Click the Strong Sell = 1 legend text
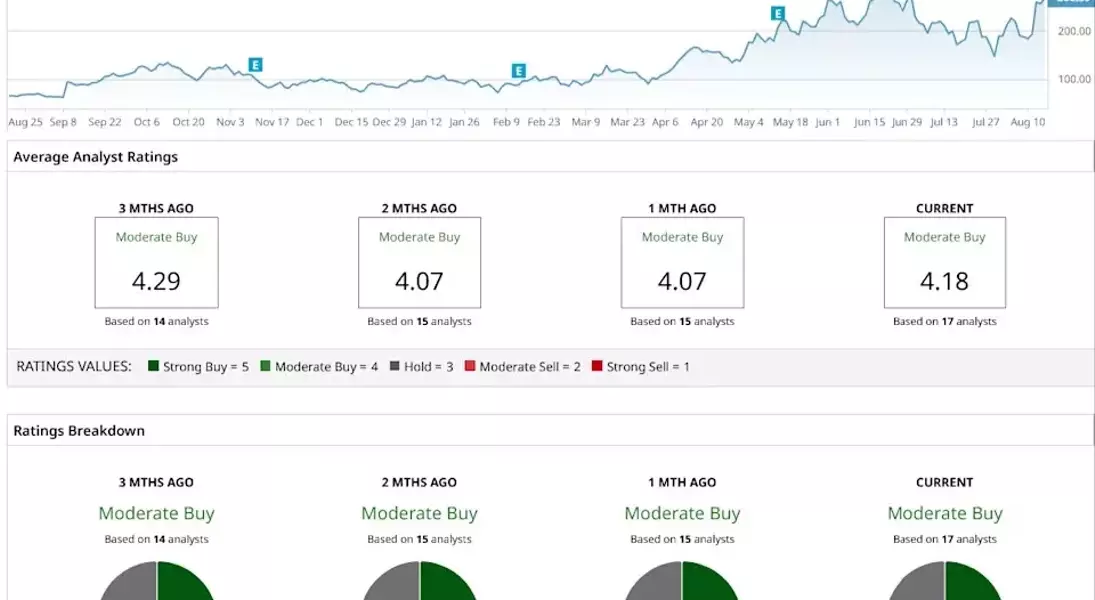The image size is (1095, 600). click(648, 367)
